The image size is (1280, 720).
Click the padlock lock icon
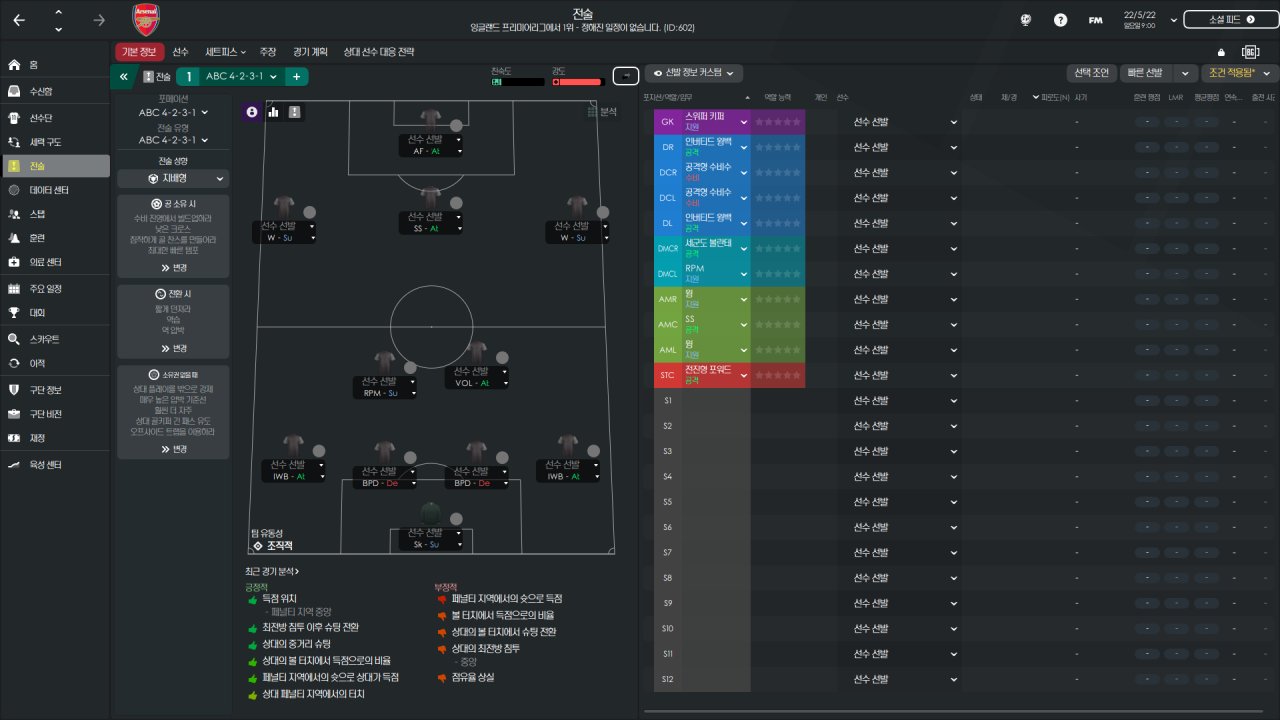click(1221, 52)
